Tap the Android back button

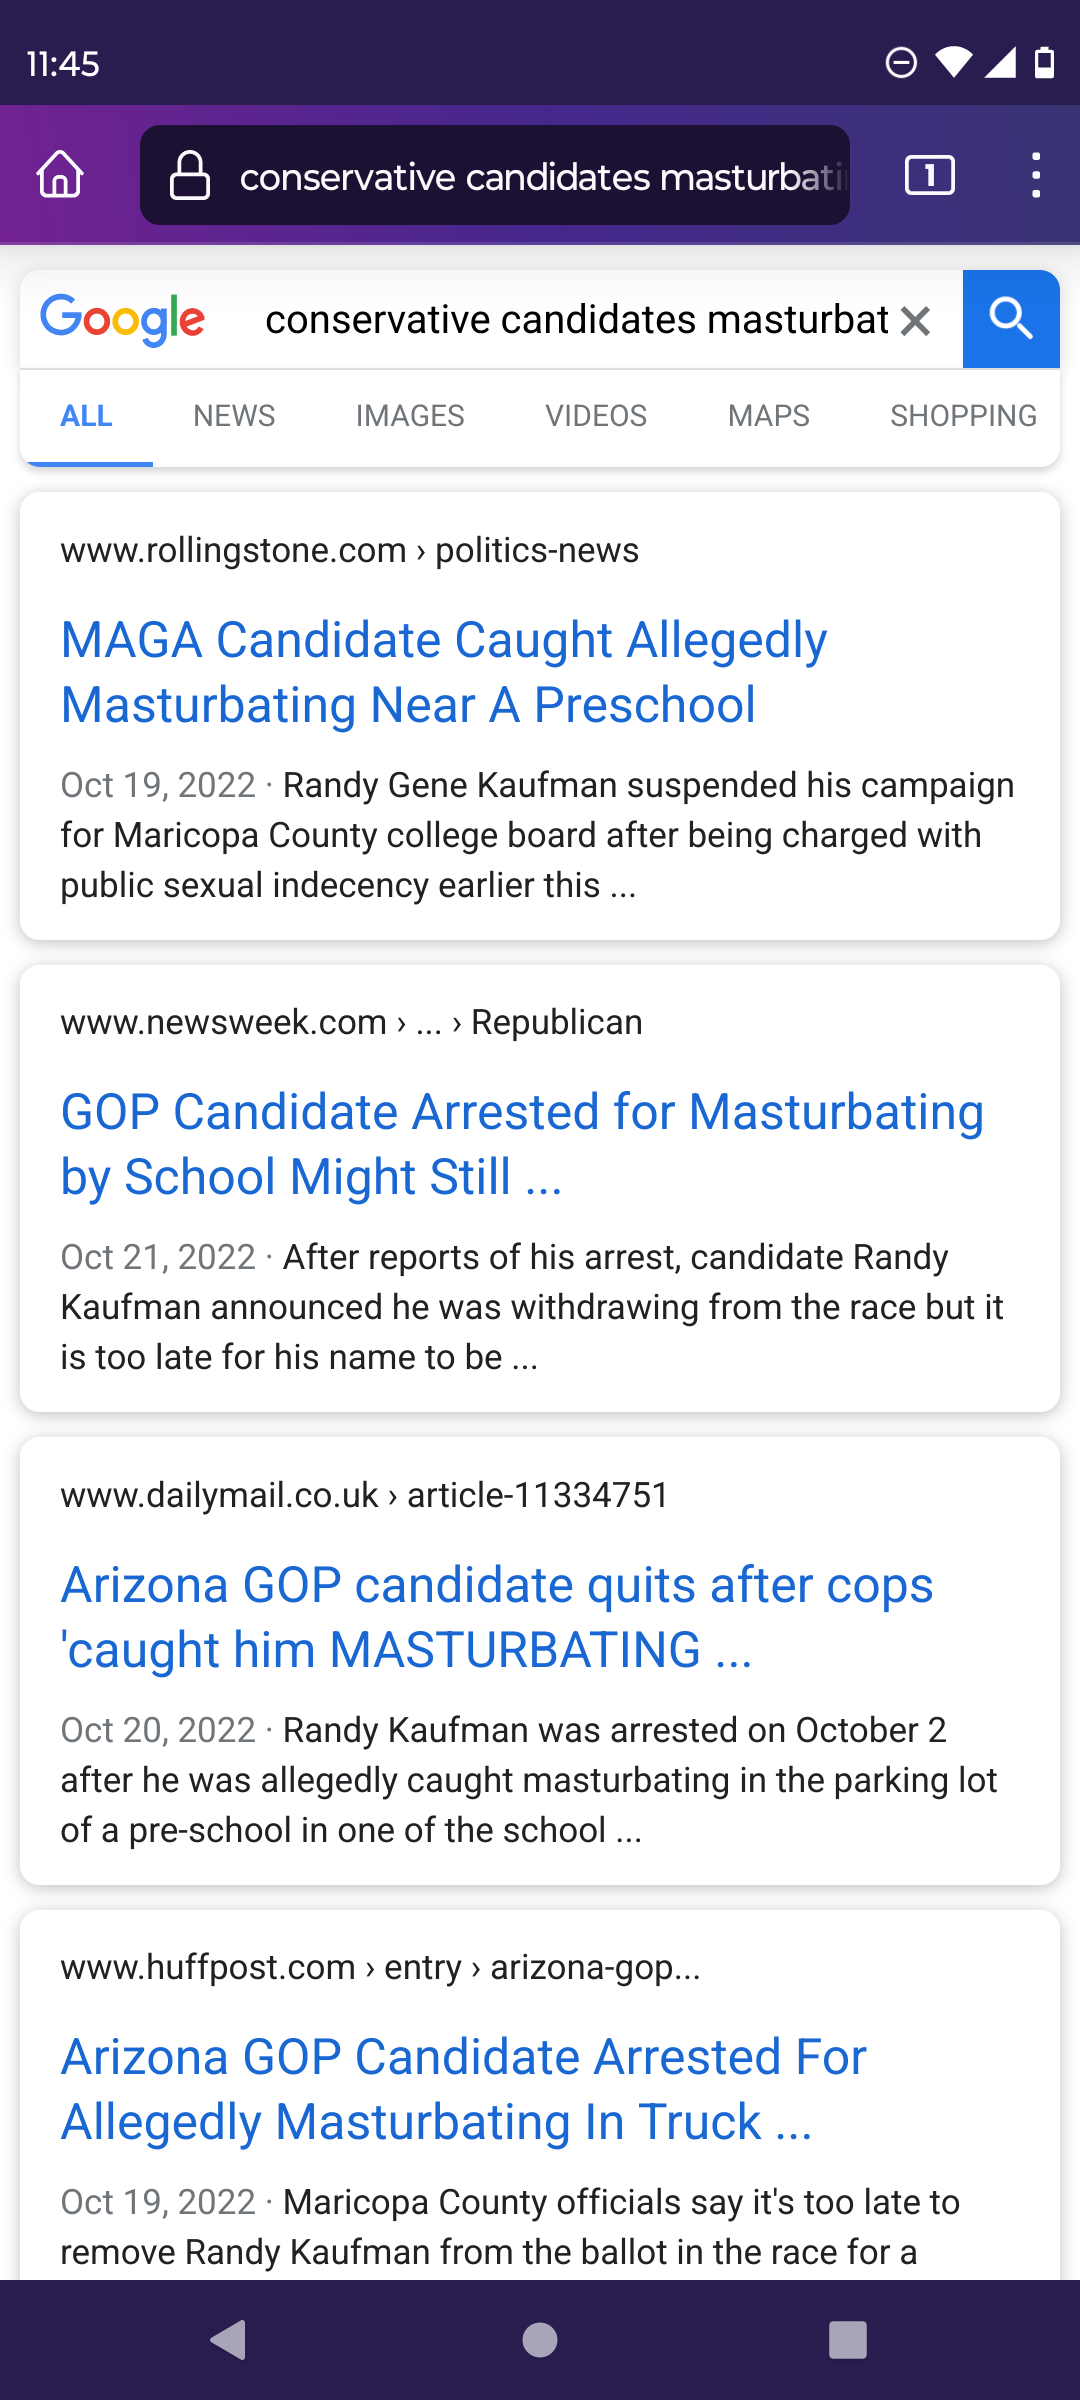coord(229,2340)
